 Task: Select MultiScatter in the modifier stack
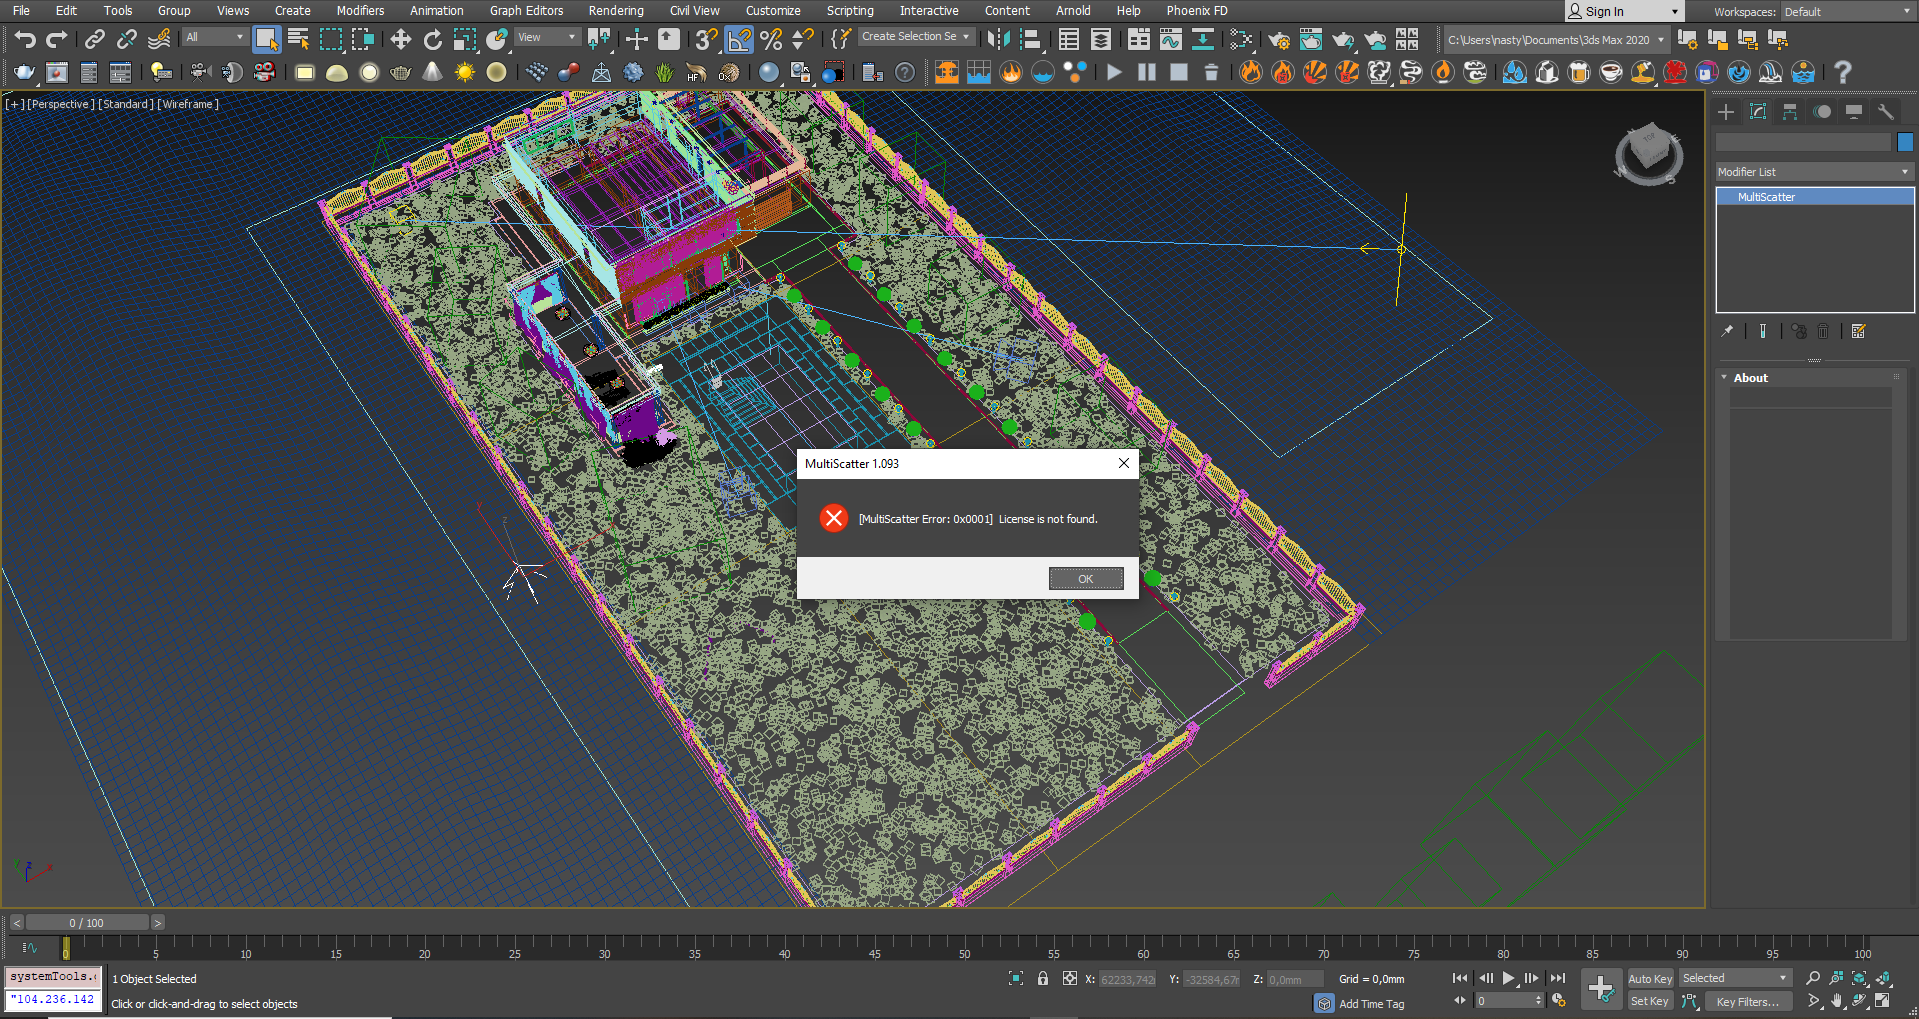[x=1766, y=197]
